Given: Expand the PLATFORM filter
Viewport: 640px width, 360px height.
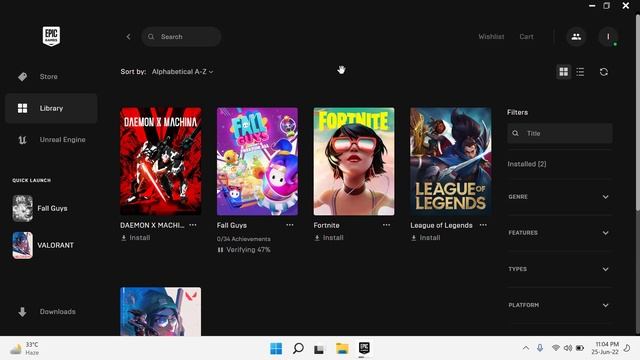Looking at the screenshot, I should point(560,305).
